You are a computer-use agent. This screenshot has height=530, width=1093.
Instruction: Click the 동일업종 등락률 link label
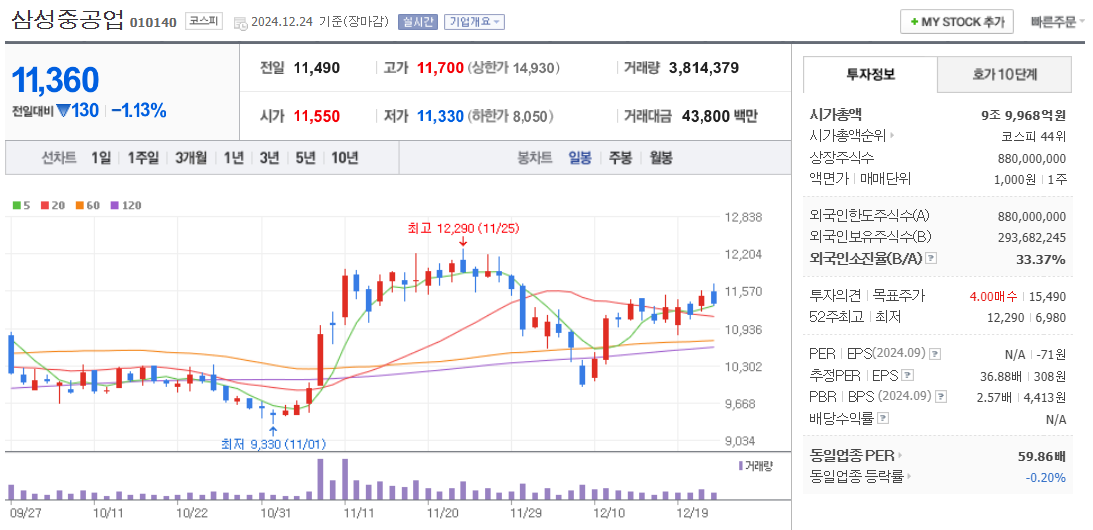(857, 478)
